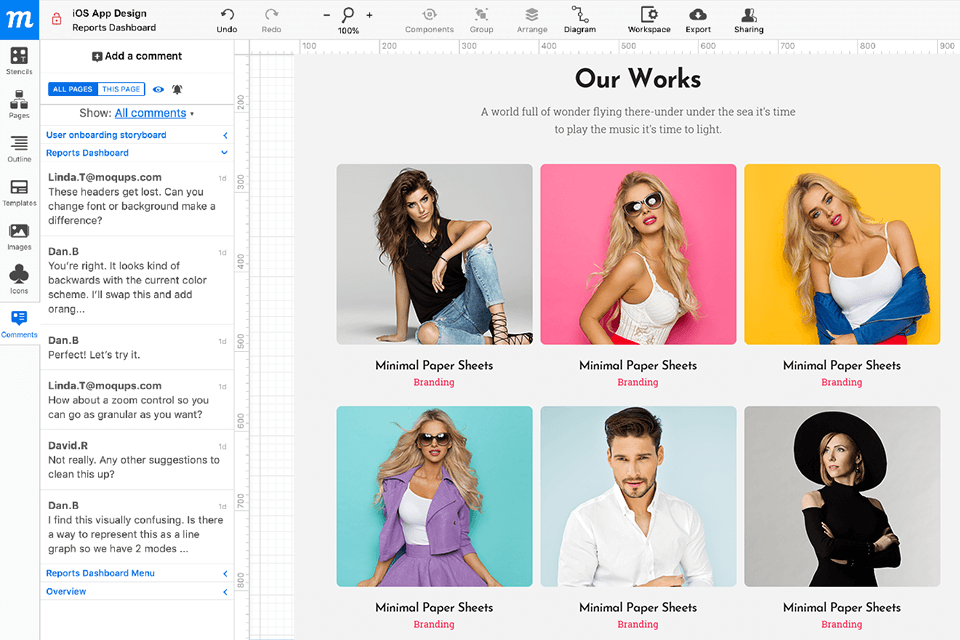The width and height of the screenshot is (960, 640).
Task: Collapse Reports Dashboard comments section
Action: pos(137,152)
